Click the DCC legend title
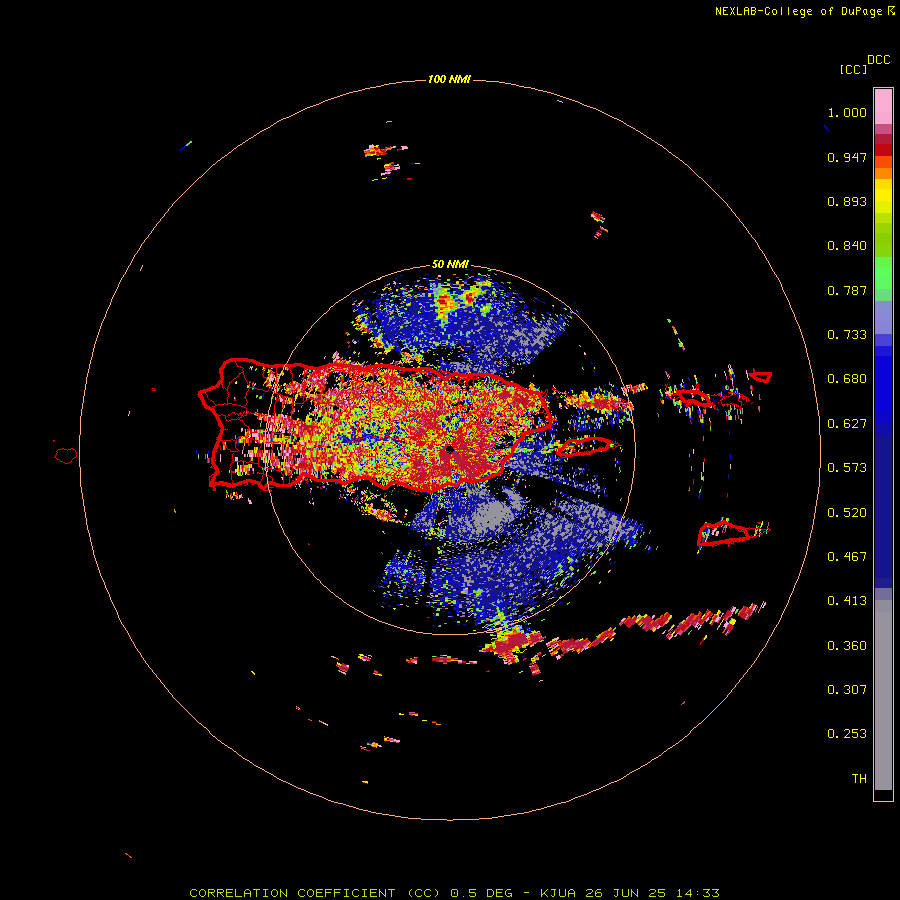Viewport: 900px width, 900px height. tap(879, 60)
